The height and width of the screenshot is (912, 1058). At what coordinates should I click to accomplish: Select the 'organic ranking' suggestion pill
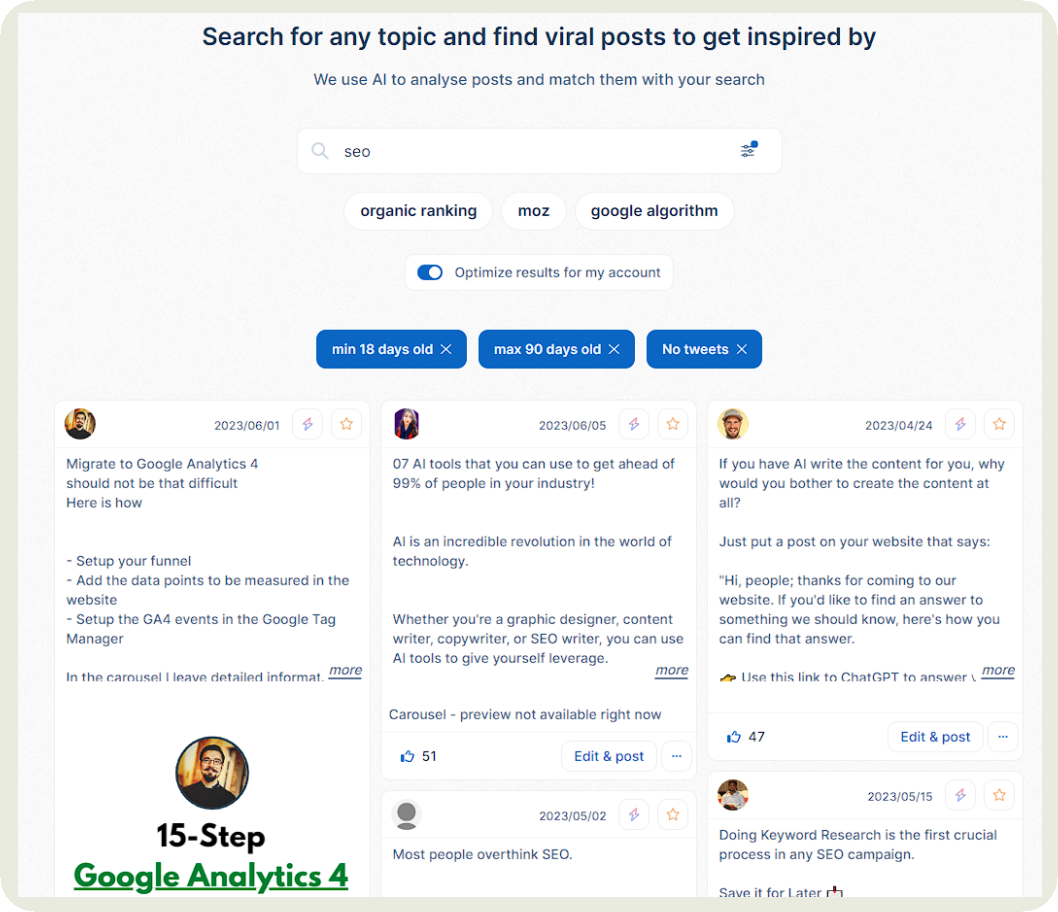[418, 210]
